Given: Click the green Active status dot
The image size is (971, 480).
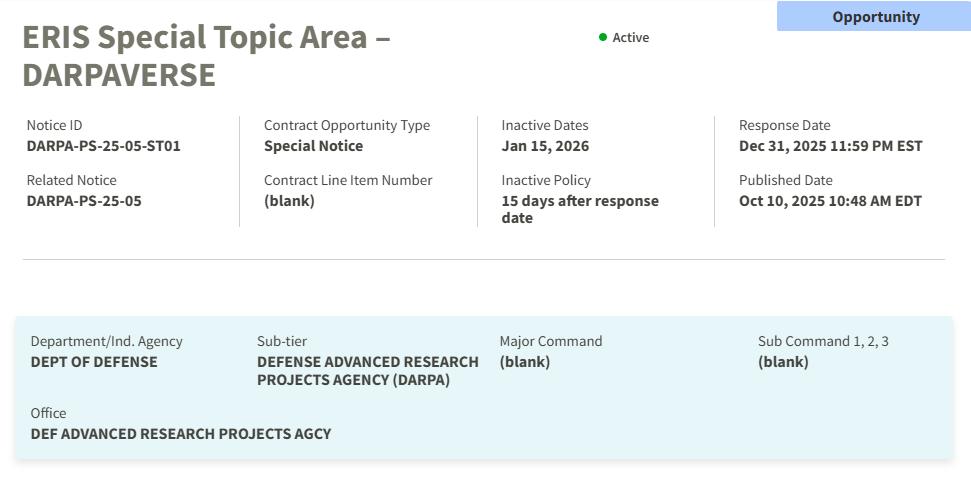Looking at the screenshot, I should point(603,37).
